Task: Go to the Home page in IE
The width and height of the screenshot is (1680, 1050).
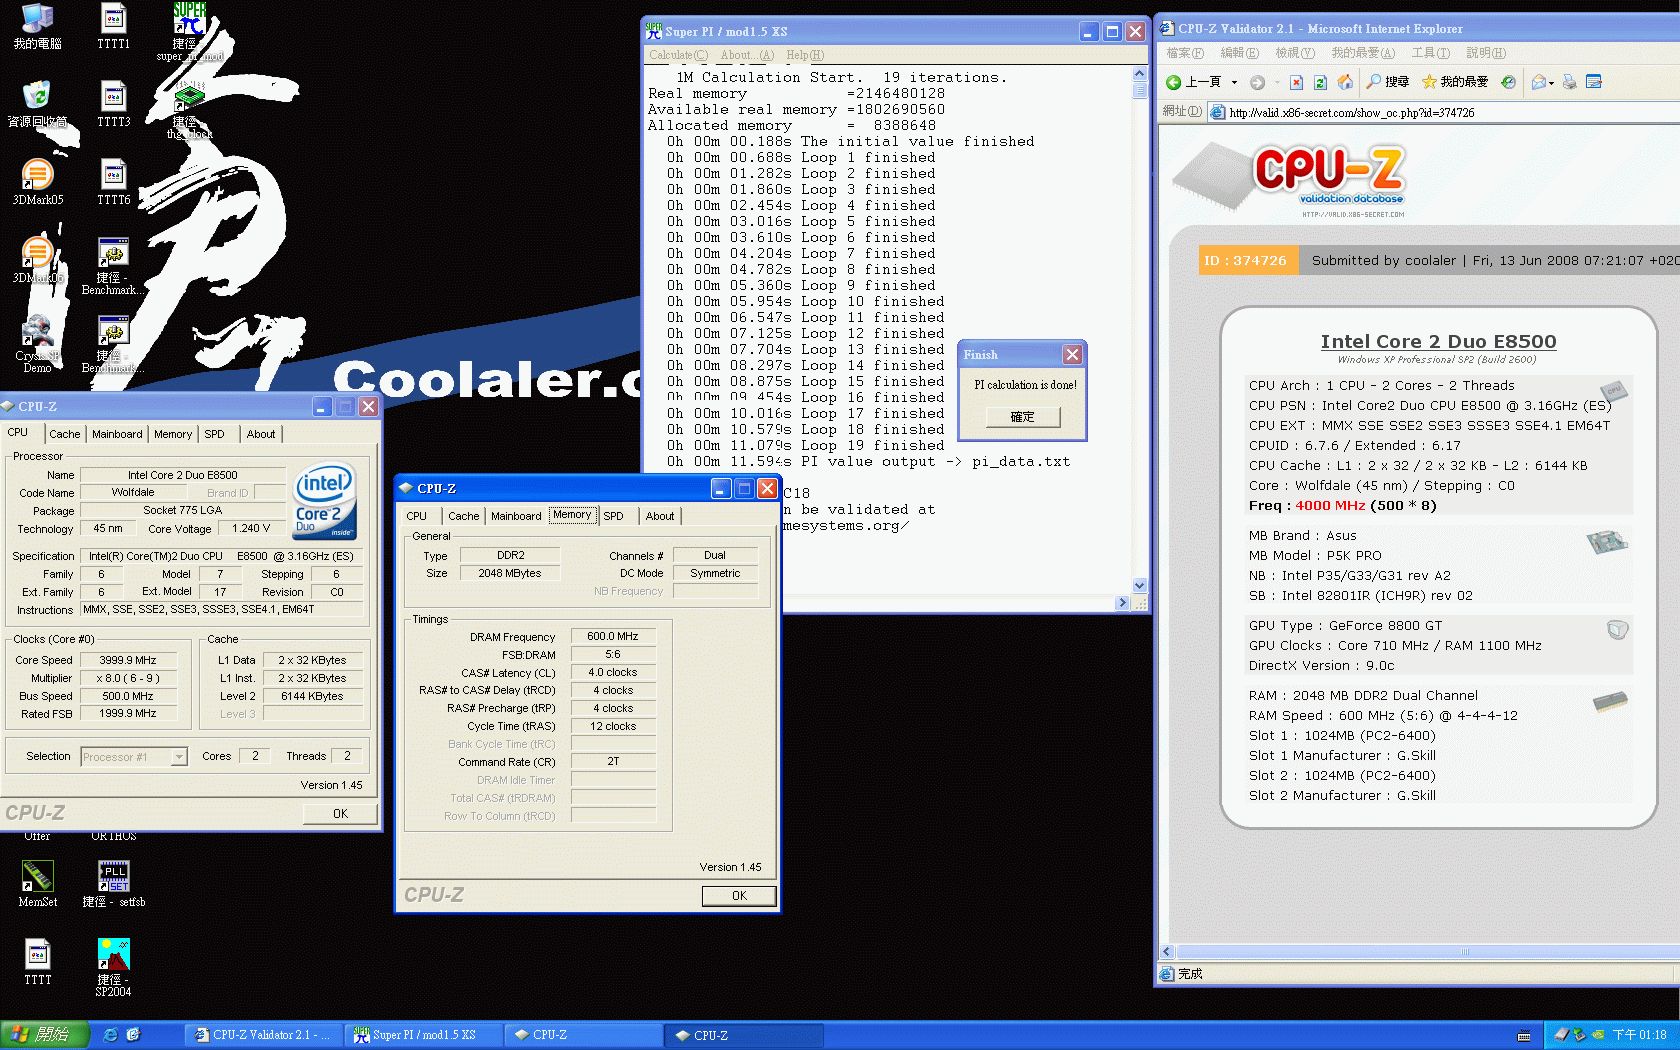Action: click(x=1345, y=82)
